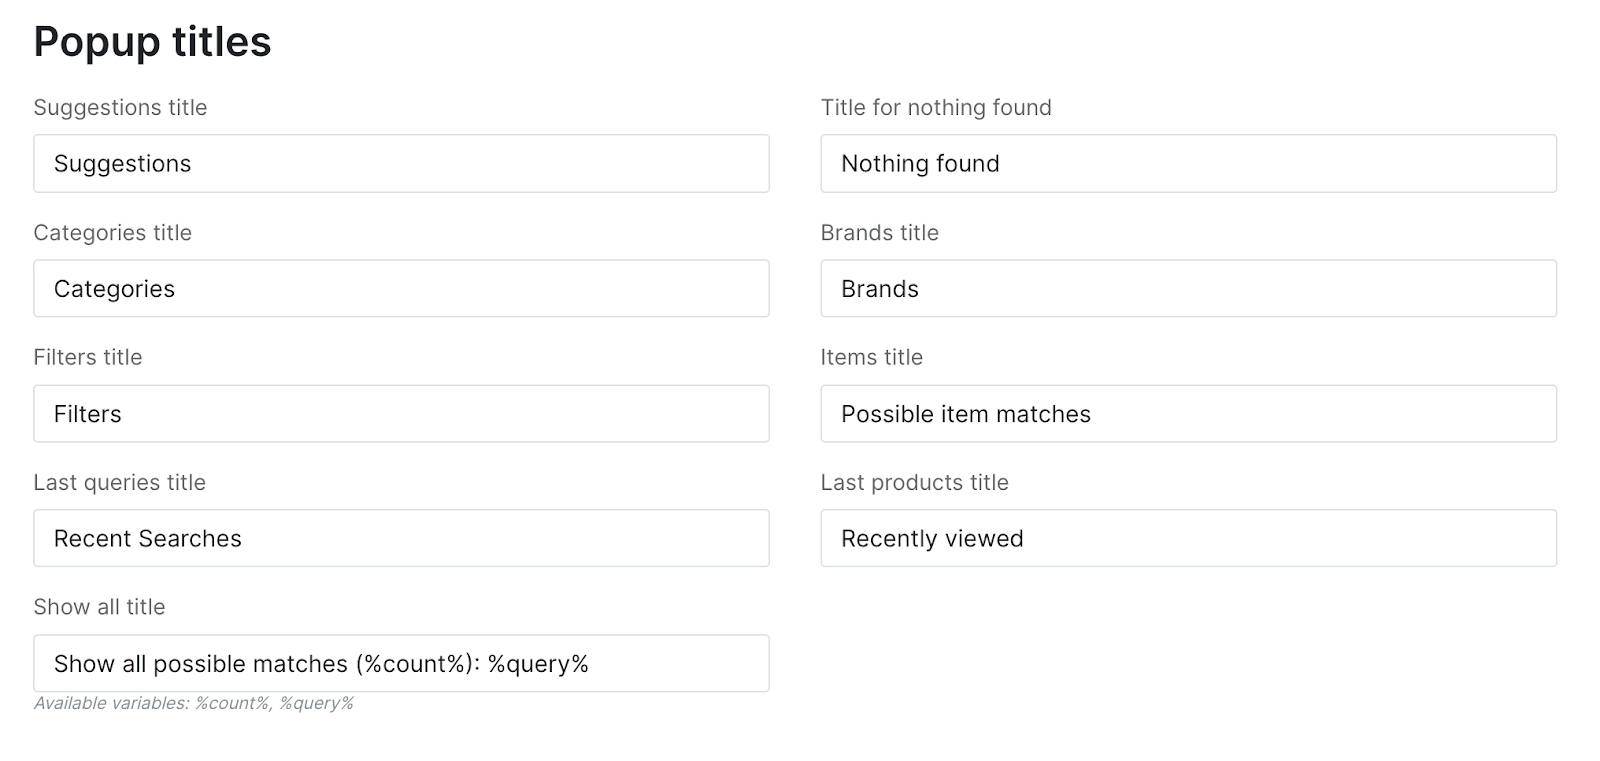The image size is (1600, 761).
Task: Focus the Filters title input
Action: [x=400, y=414]
